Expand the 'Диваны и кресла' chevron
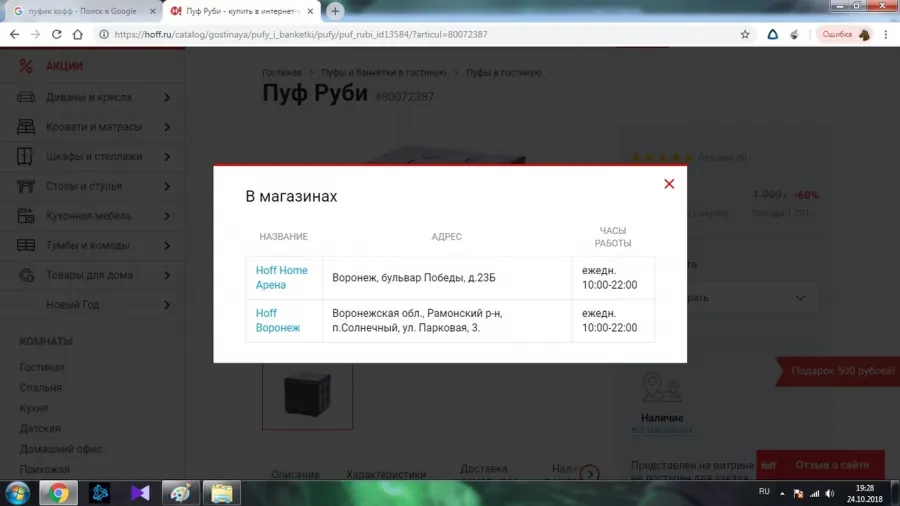 point(167,98)
